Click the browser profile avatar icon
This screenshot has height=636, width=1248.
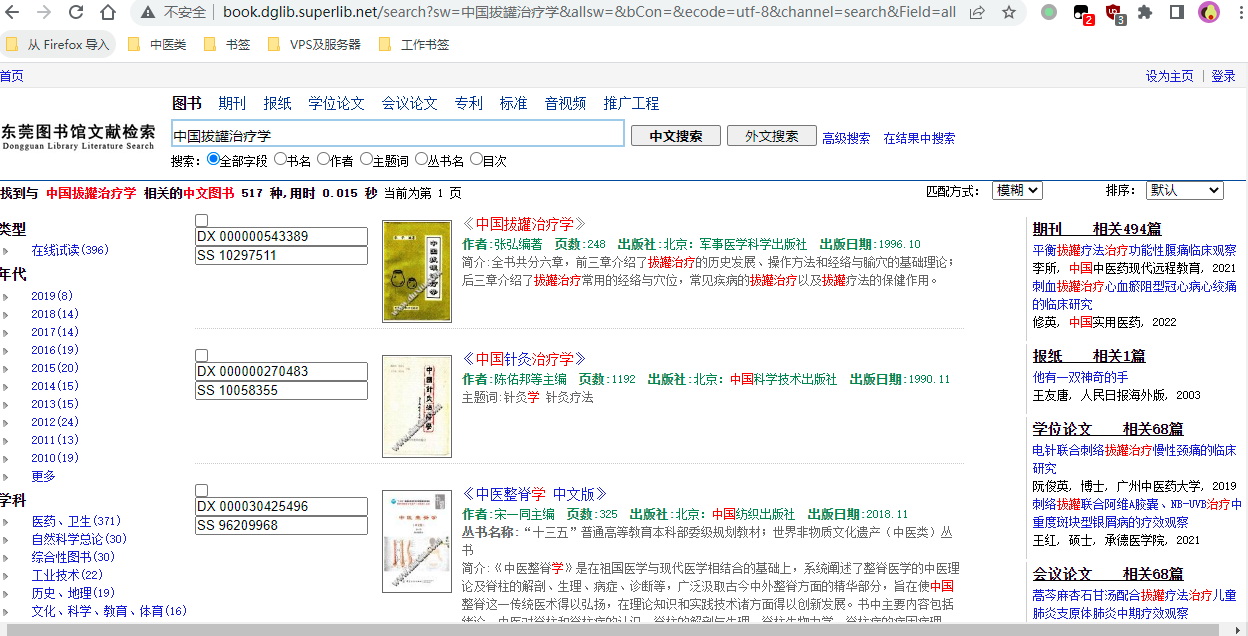pyautogui.click(x=1209, y=13)
